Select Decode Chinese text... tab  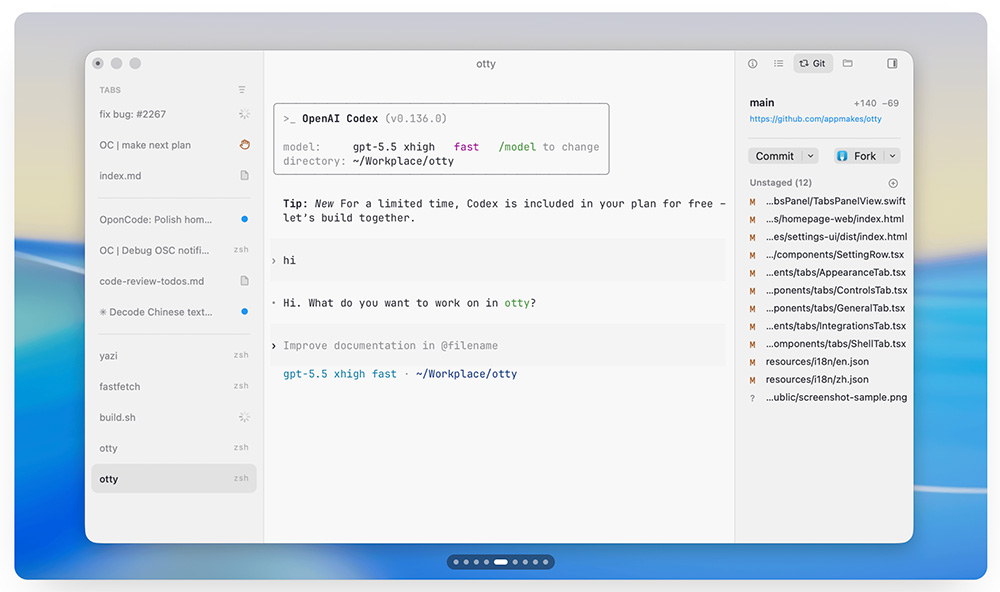point(173,312)
